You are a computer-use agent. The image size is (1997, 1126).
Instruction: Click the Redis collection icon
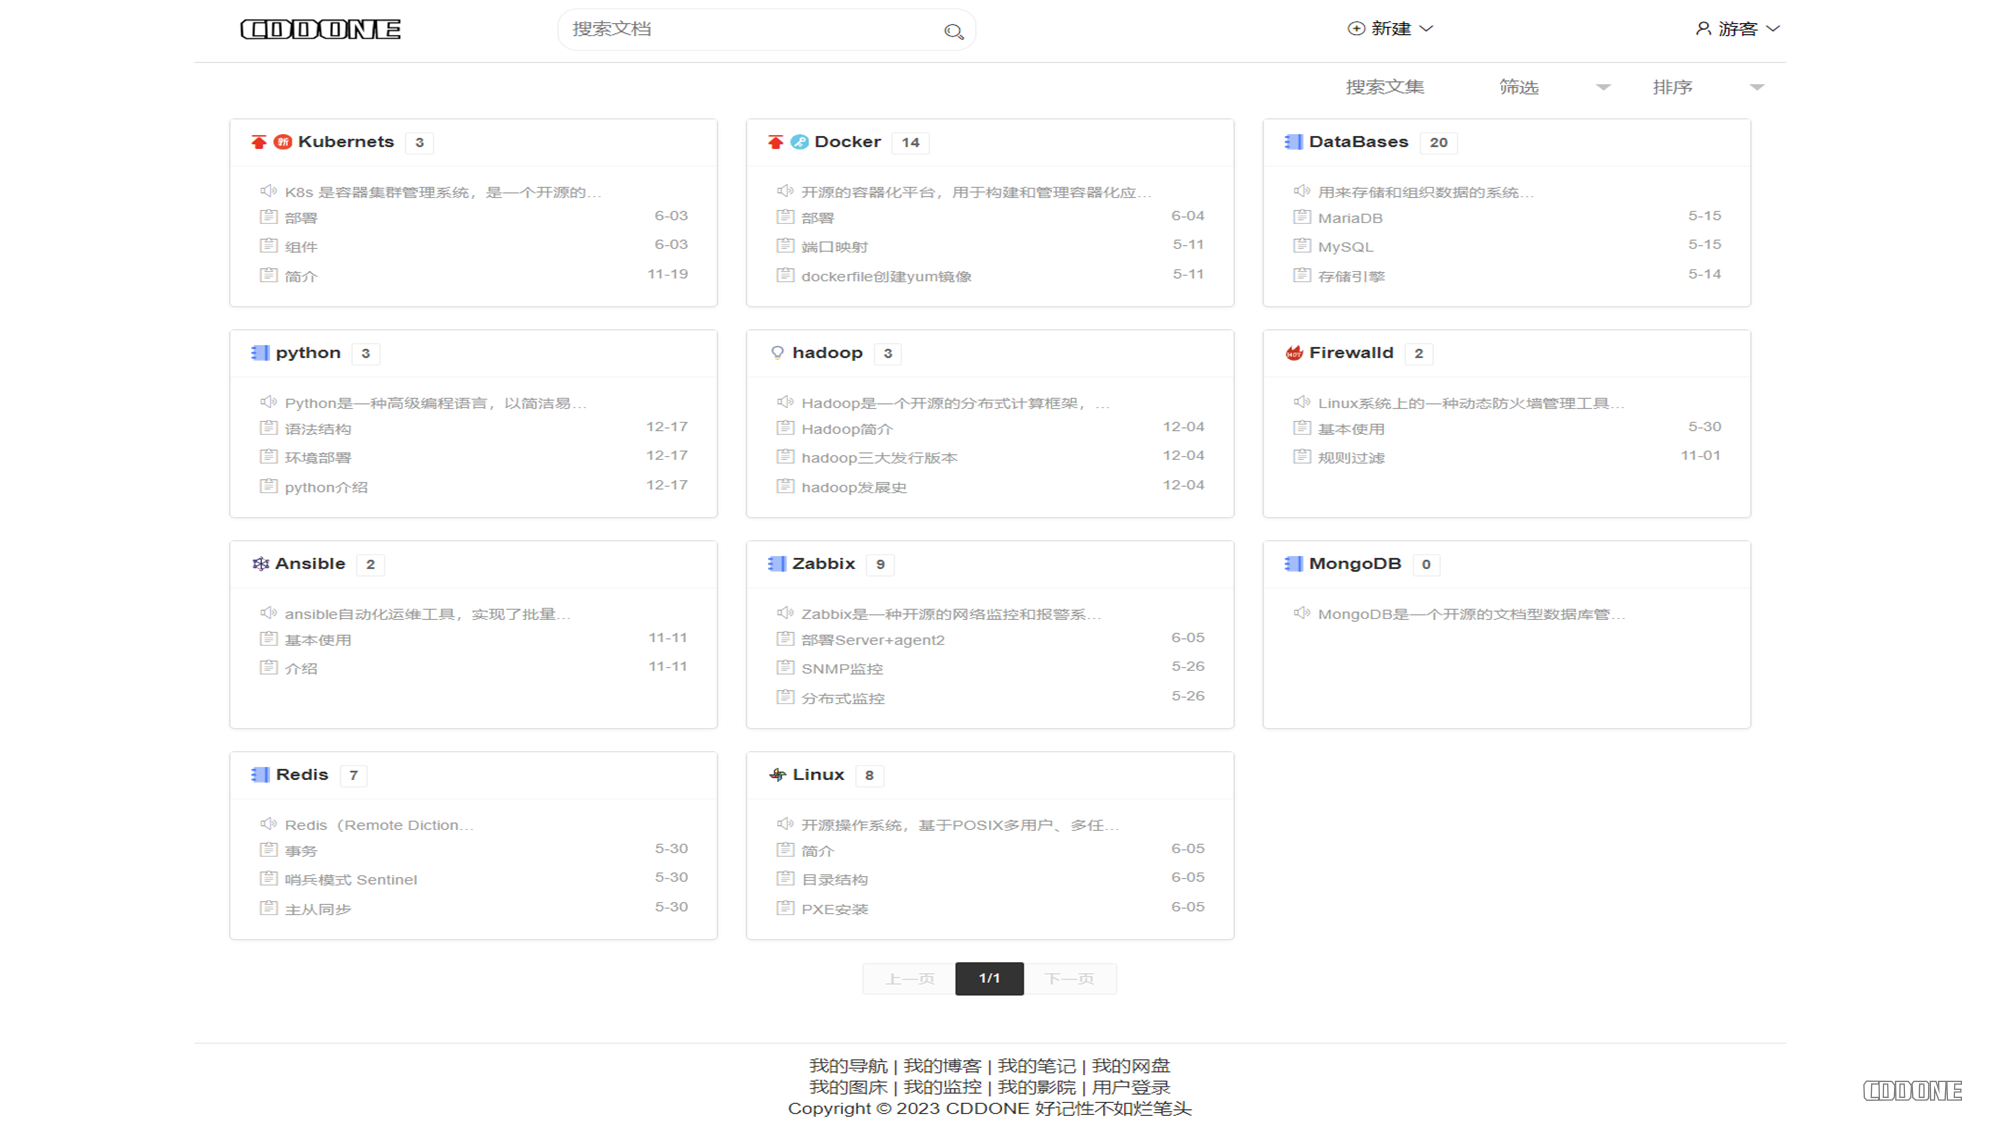(x=260, y=775)
